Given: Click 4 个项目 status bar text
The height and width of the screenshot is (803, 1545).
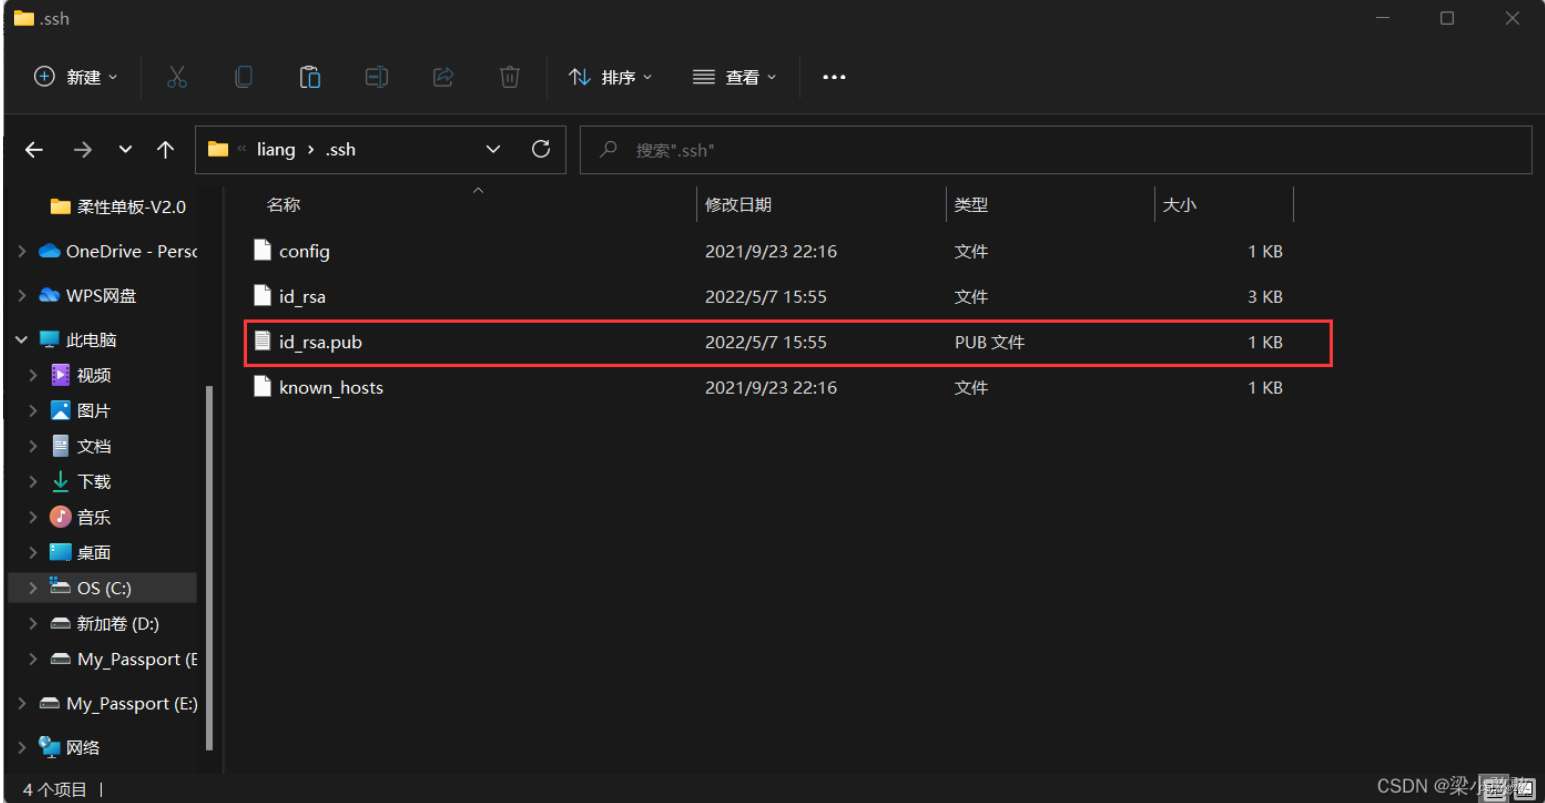Looking at the screenshot, I should 55,789.
